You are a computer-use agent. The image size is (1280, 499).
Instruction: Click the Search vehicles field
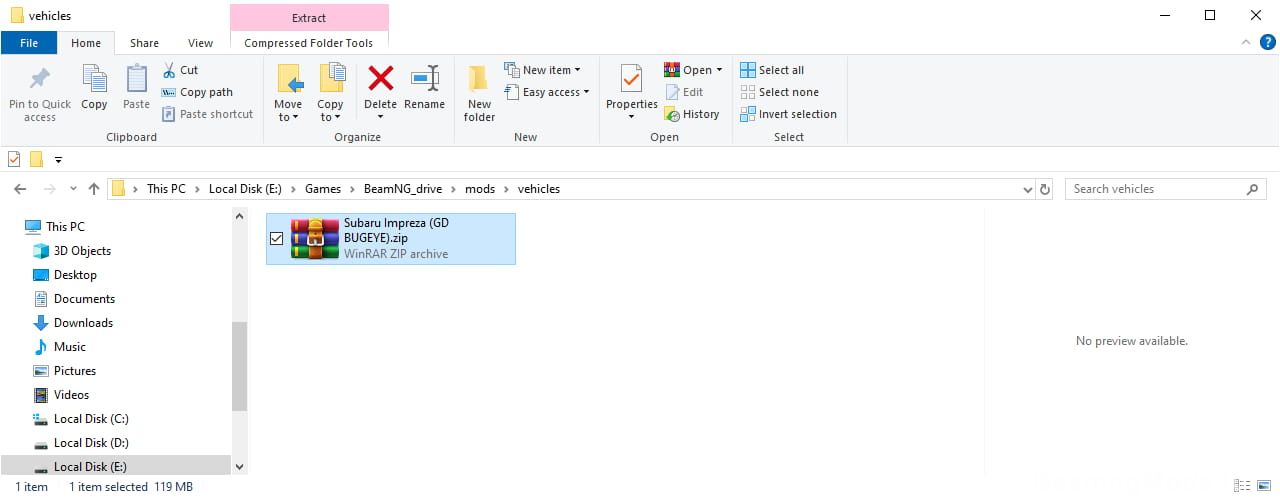pos(1165,189)
